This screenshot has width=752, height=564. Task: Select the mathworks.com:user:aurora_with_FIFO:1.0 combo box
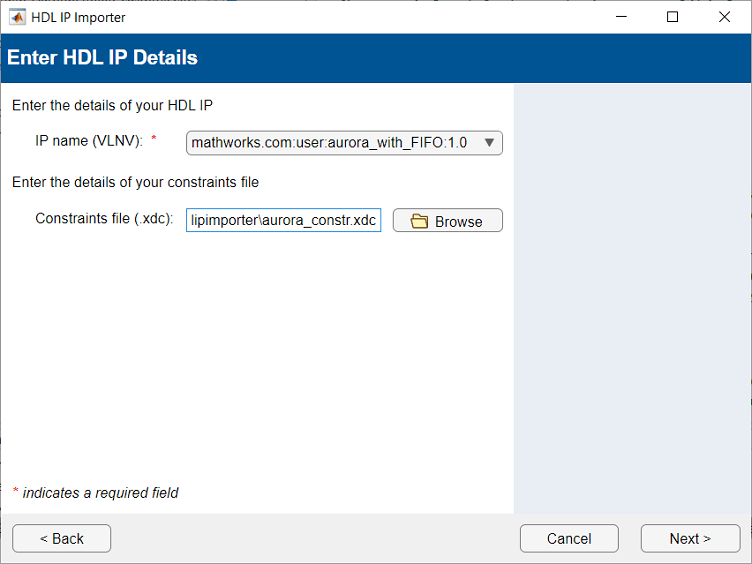(x=330, y=142)
